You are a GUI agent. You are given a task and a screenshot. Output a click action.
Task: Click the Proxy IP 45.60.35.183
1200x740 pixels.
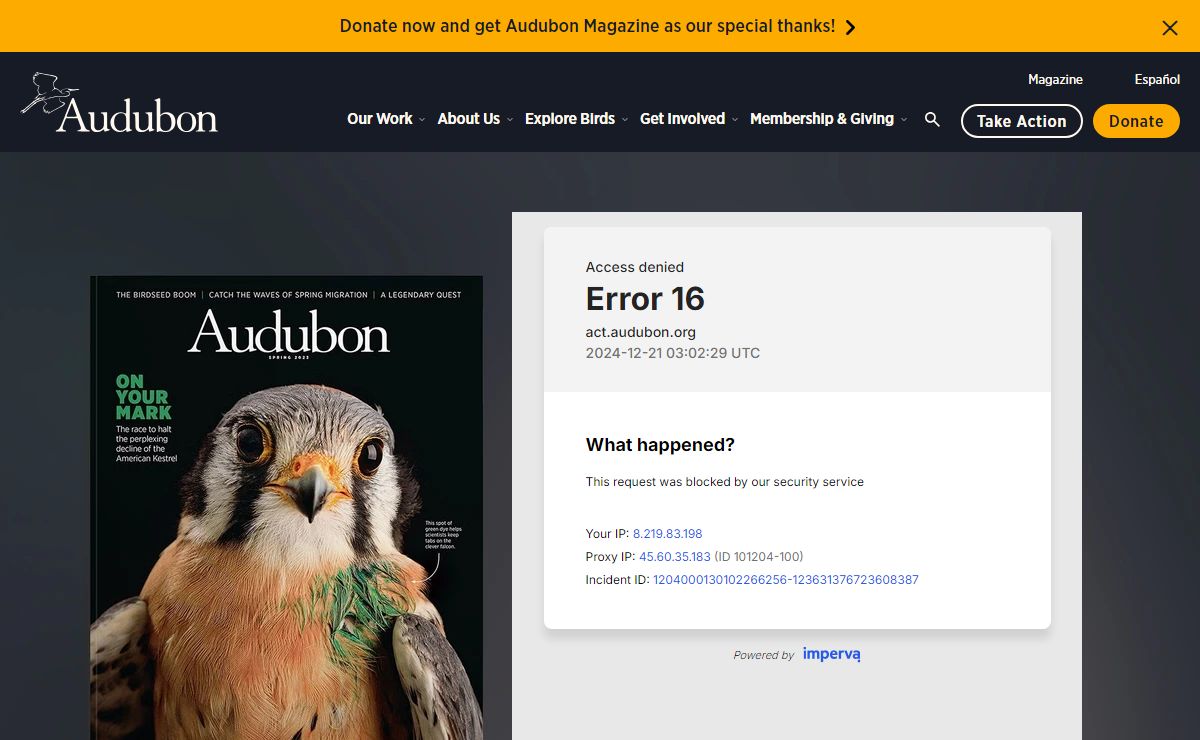click(x=675, y=557)
